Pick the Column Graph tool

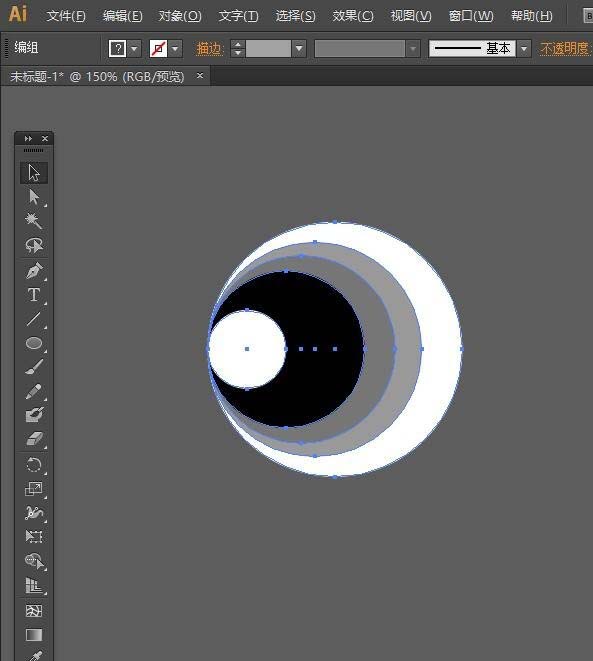click(34, 586)
